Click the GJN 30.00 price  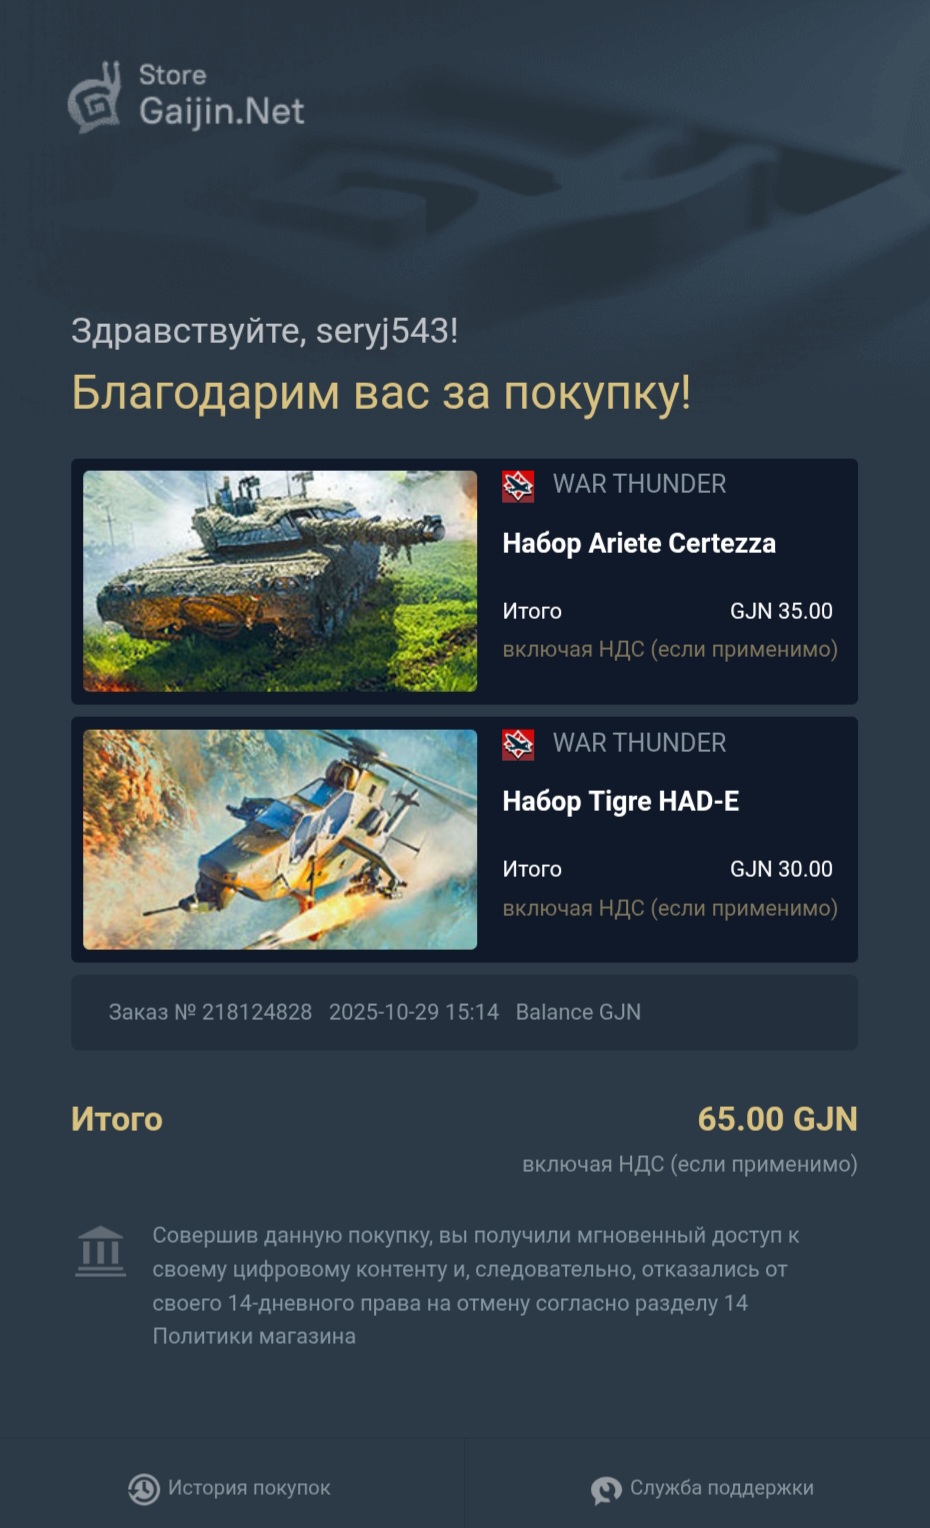[781, 869]
